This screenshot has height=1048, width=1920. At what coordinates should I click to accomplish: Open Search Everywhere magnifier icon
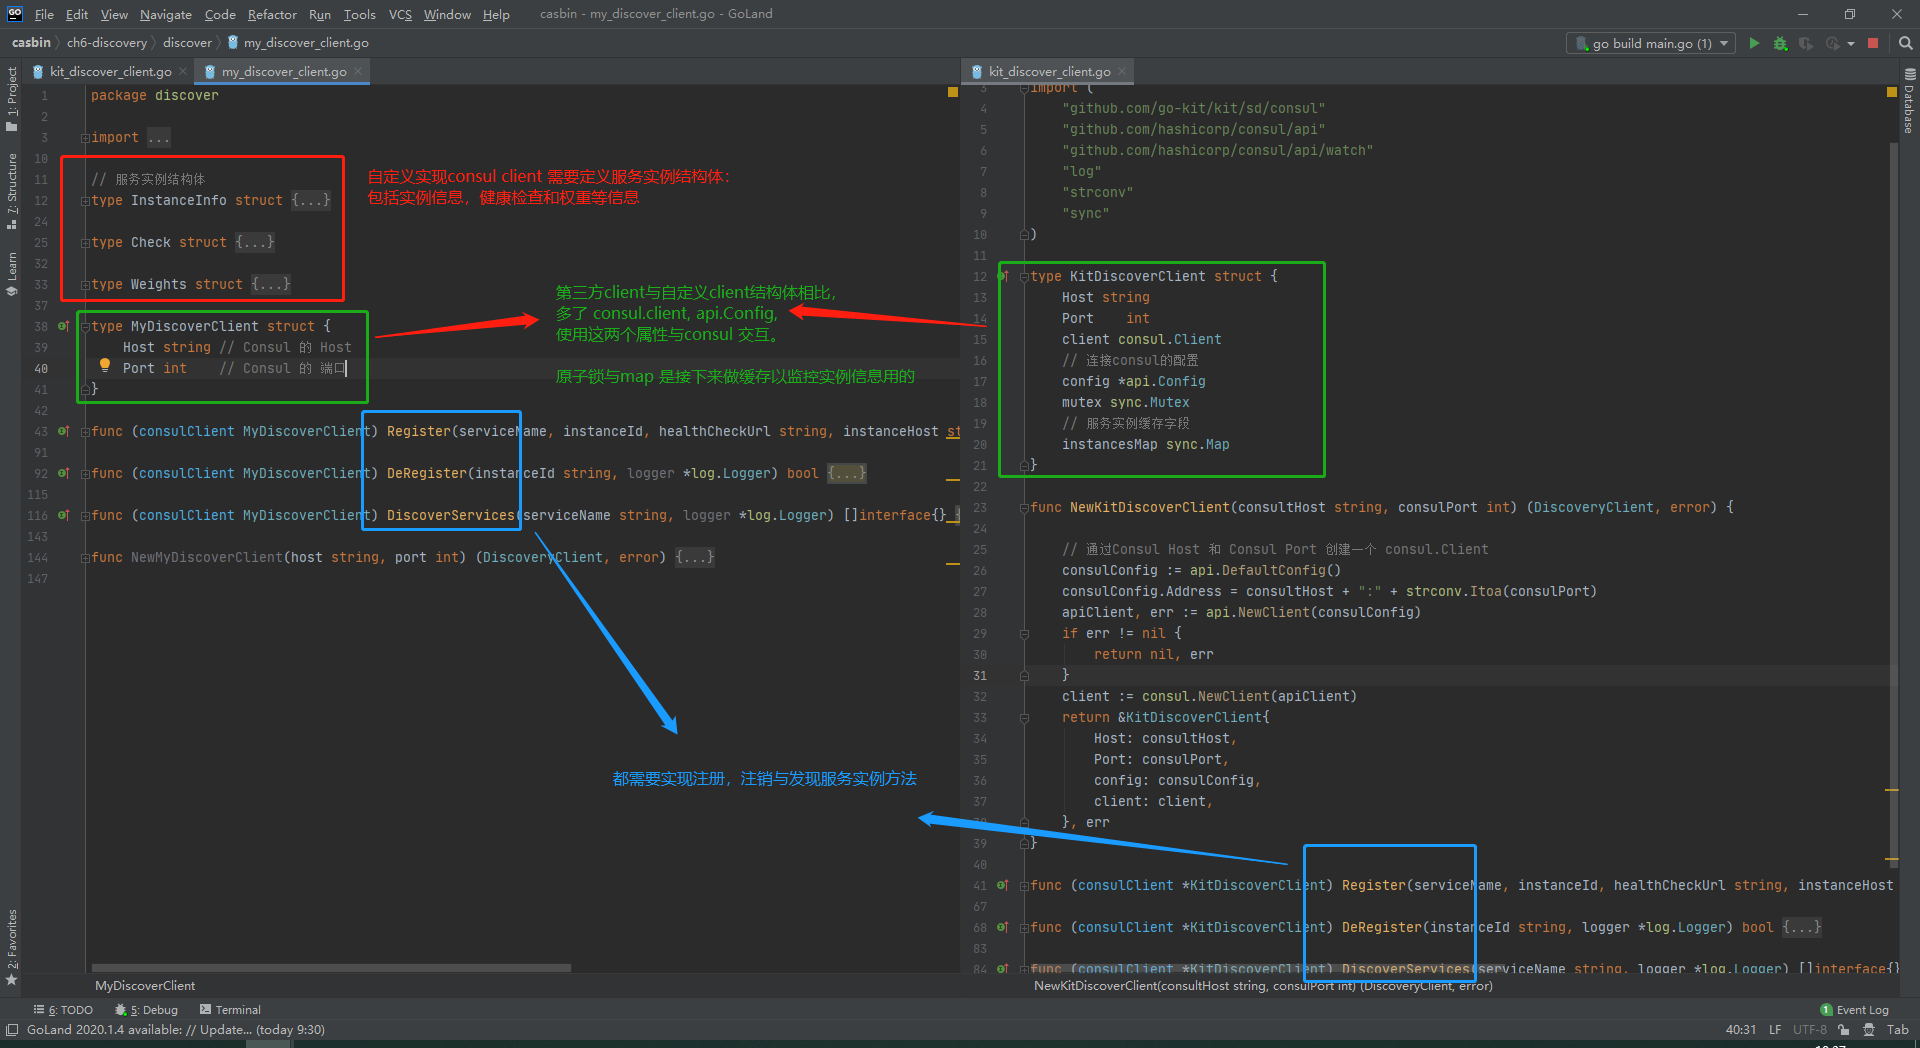(x=1905, y=43)
